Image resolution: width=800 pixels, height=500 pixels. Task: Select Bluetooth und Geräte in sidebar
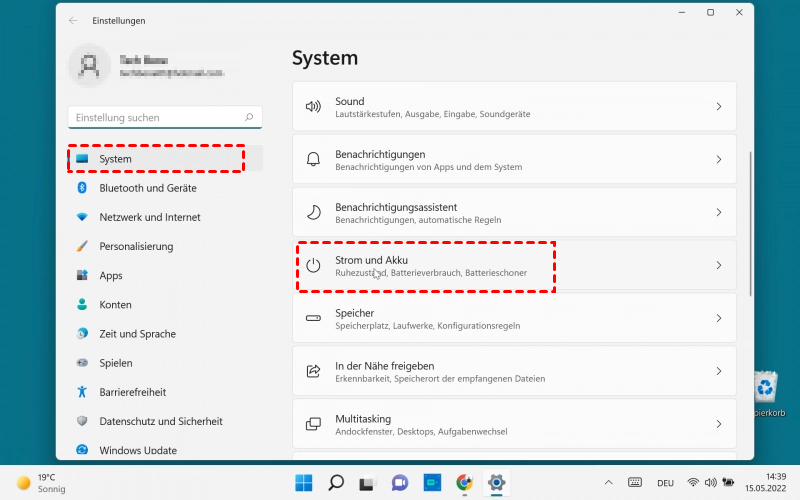(165, 188)
